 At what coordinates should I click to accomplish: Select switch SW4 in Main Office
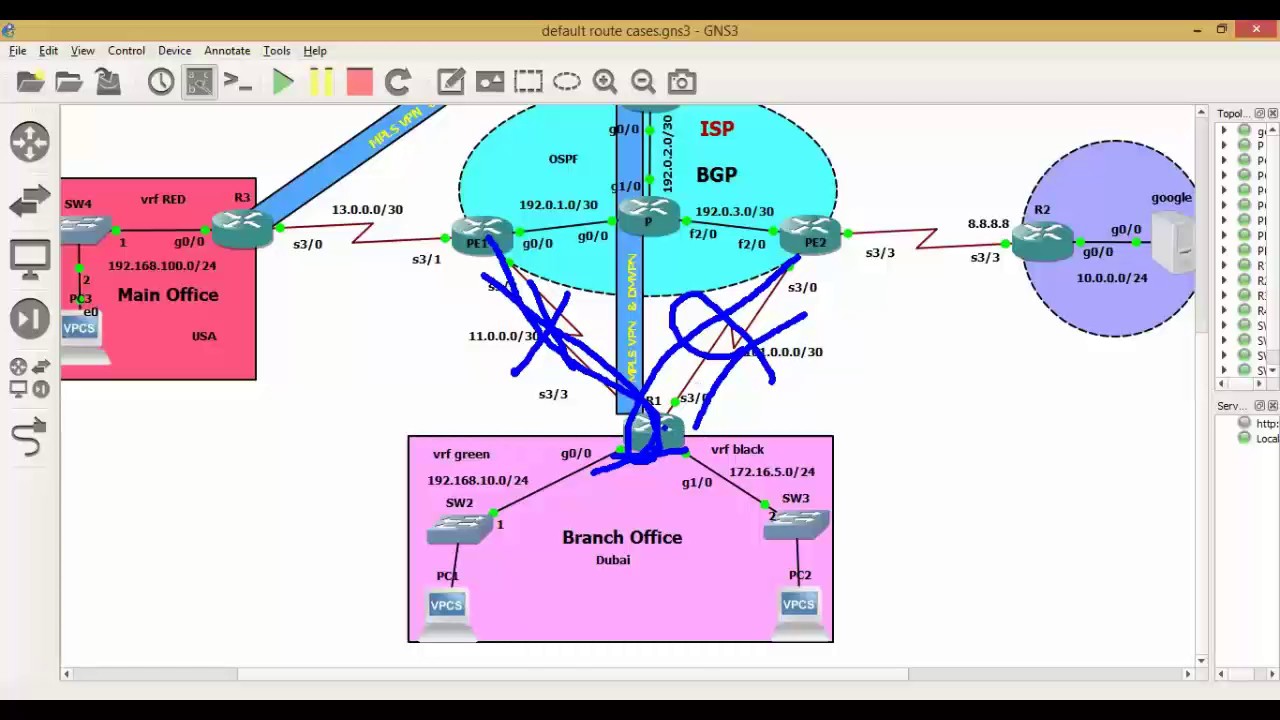(86, 231)
